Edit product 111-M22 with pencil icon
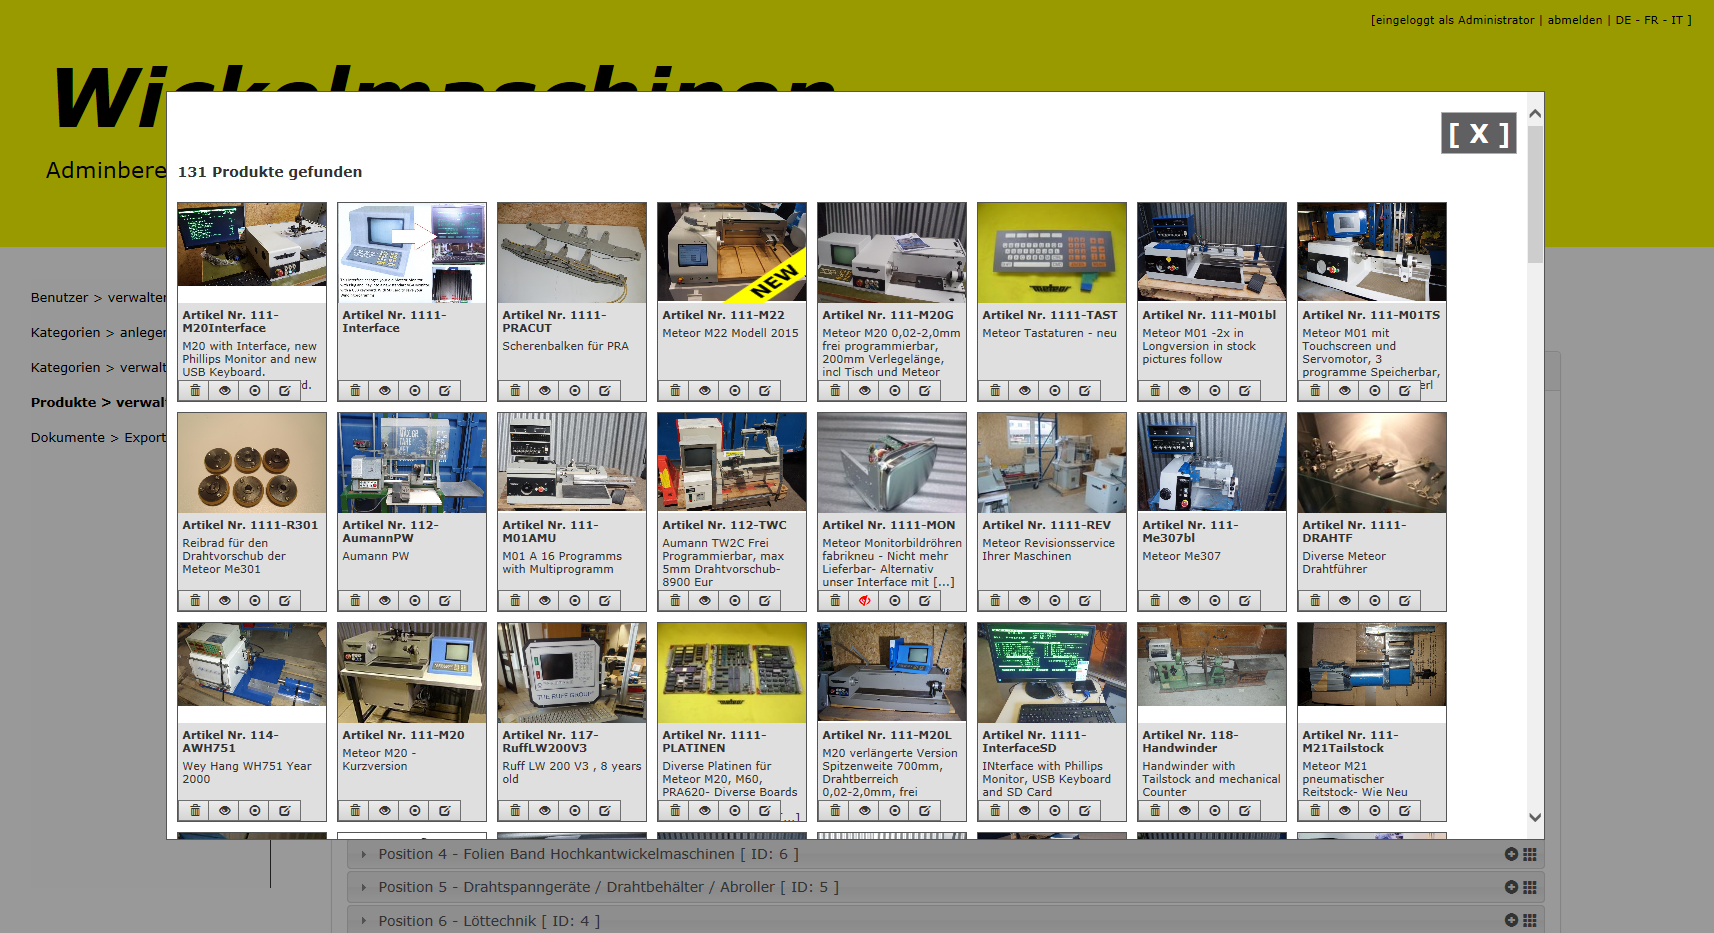The height and width of the screenshot is (933, 1714). pos(765,391)
